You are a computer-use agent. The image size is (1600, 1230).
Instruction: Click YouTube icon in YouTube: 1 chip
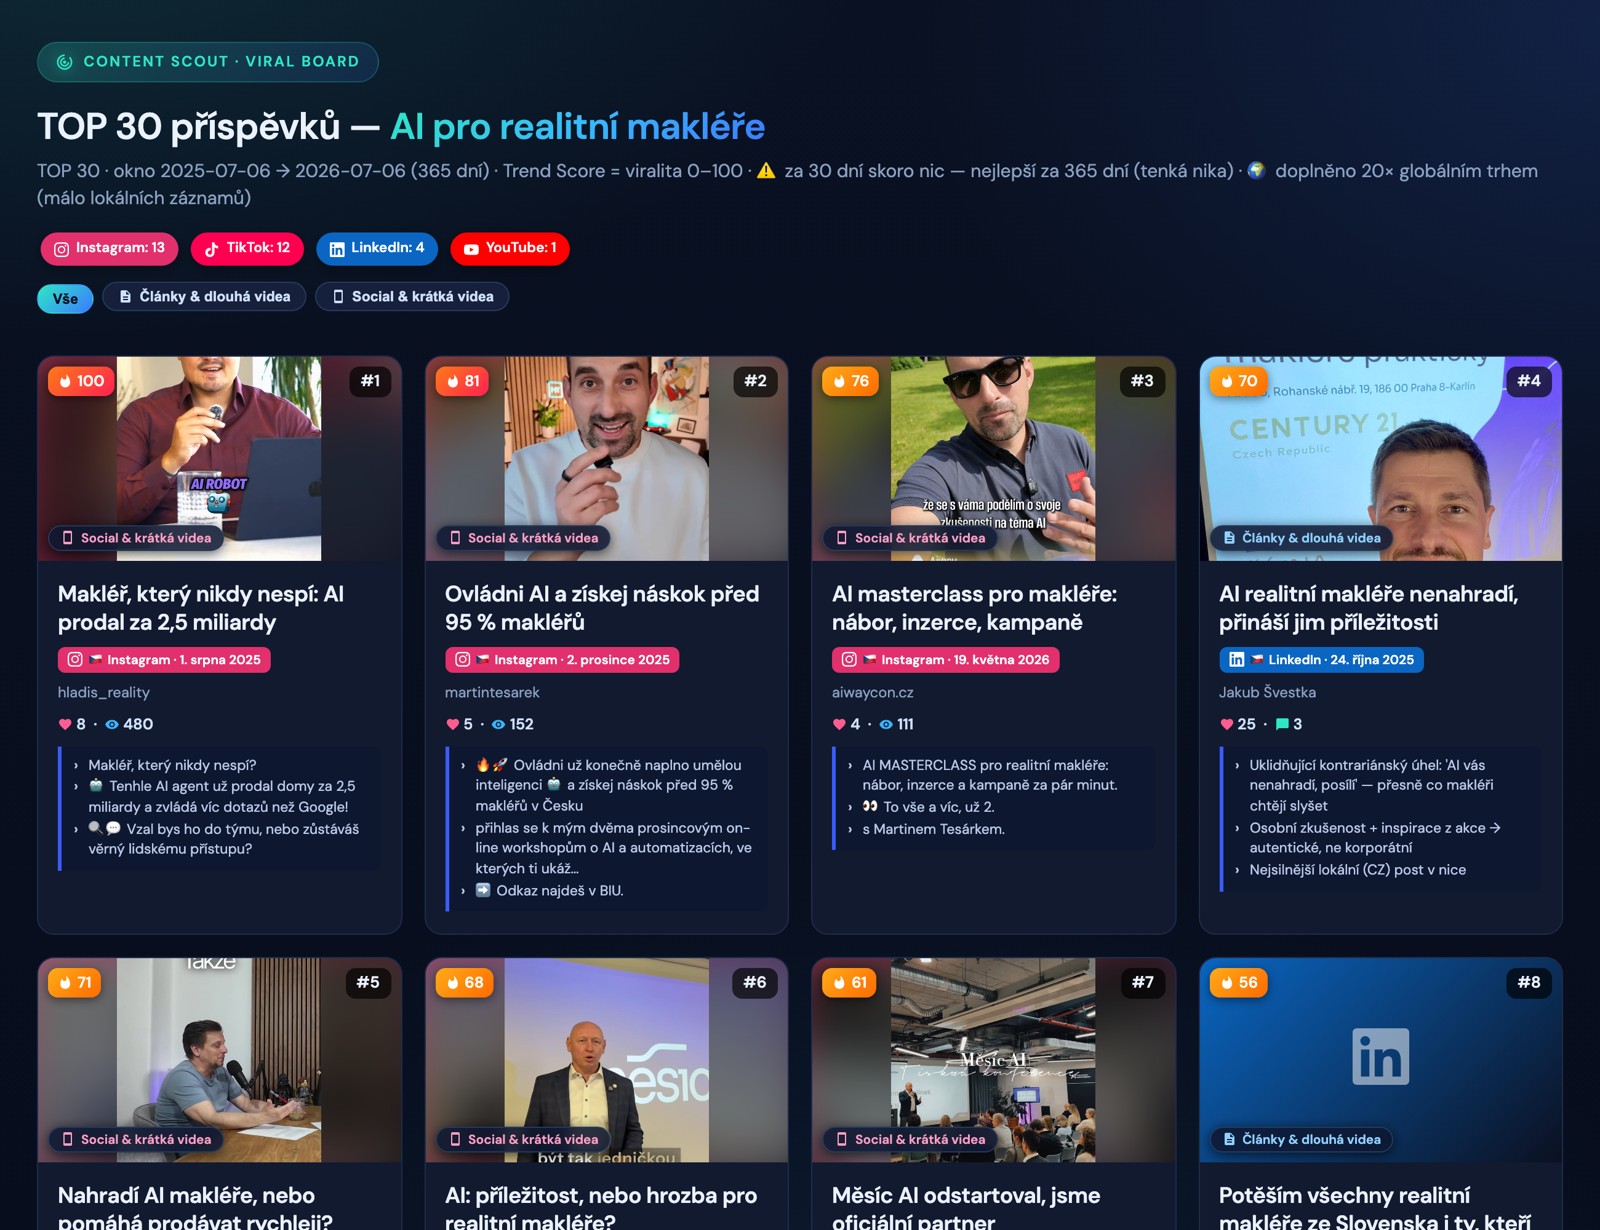click(x=471, y=249)
